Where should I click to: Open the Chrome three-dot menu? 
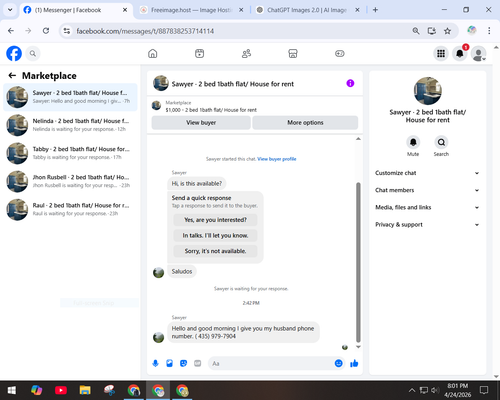pos(489,31)
